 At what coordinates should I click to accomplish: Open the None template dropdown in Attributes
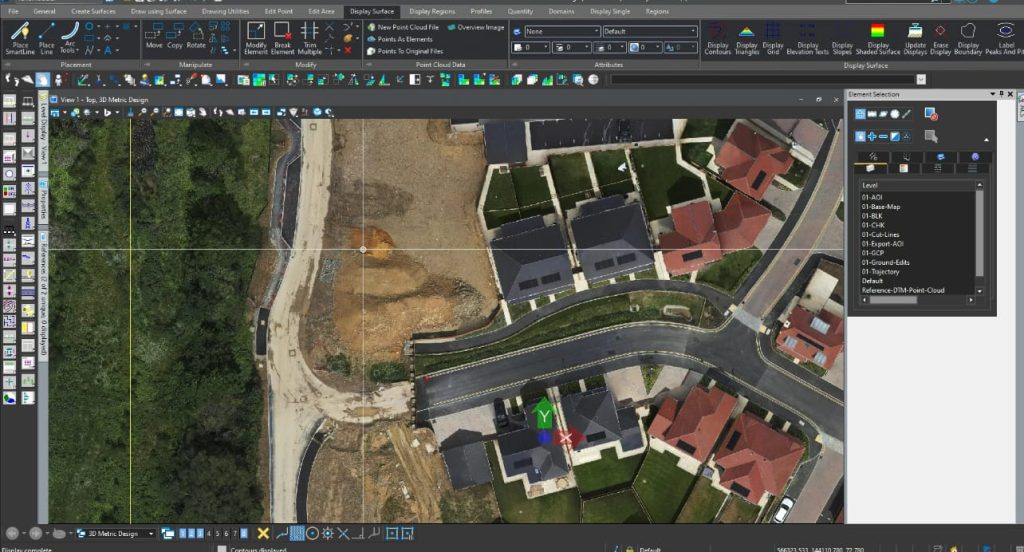[562, 31]
